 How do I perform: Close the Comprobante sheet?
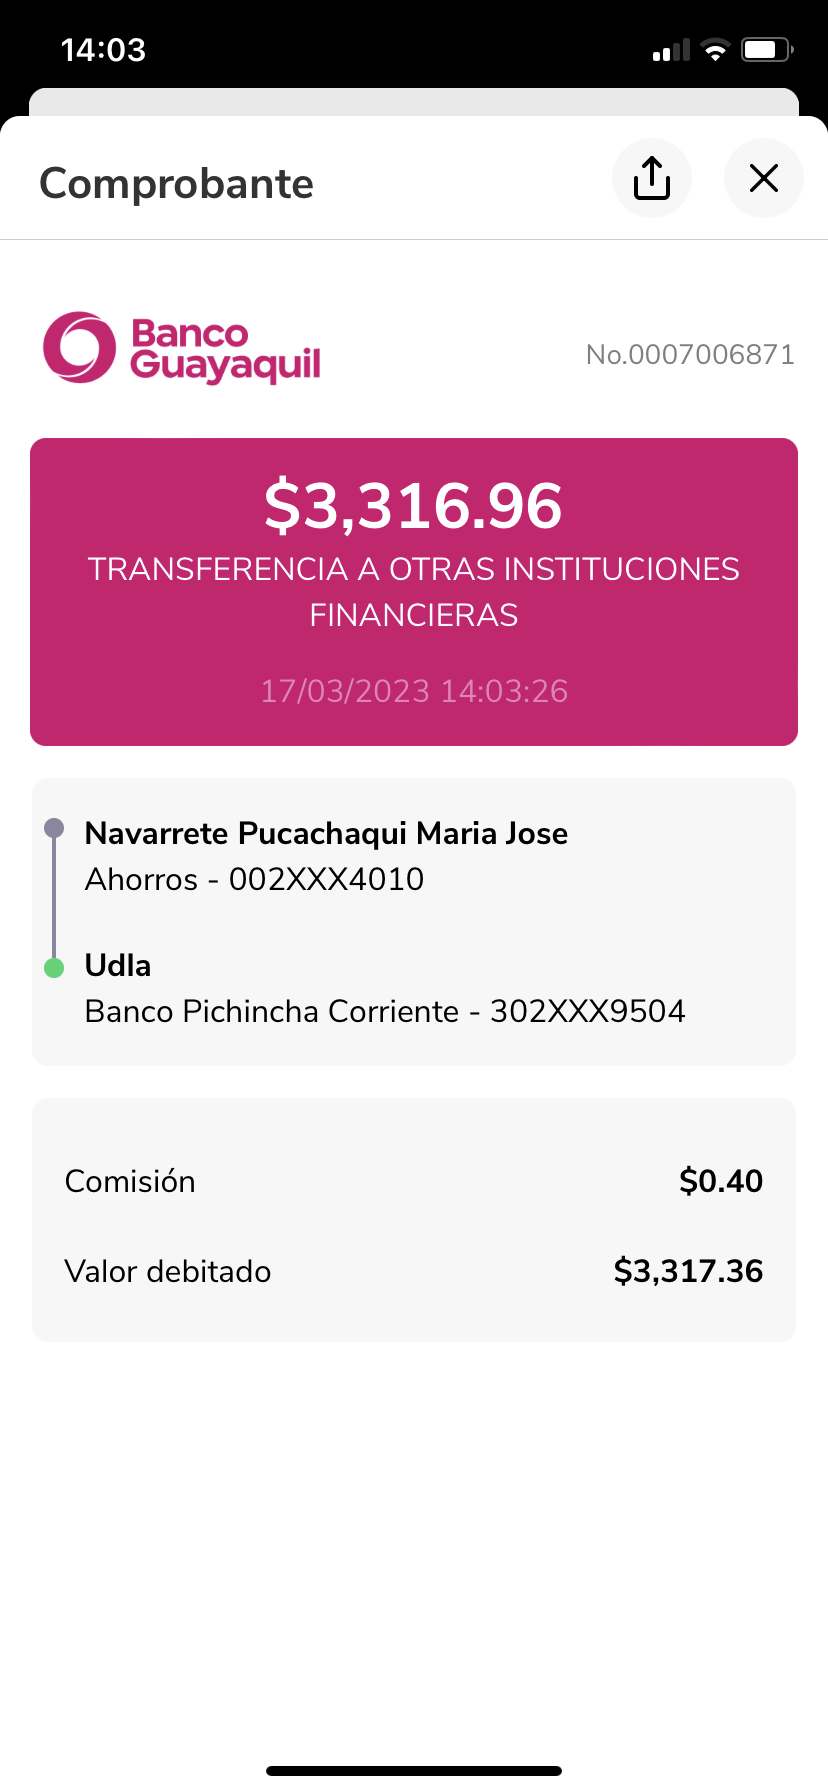click(764, 179)
